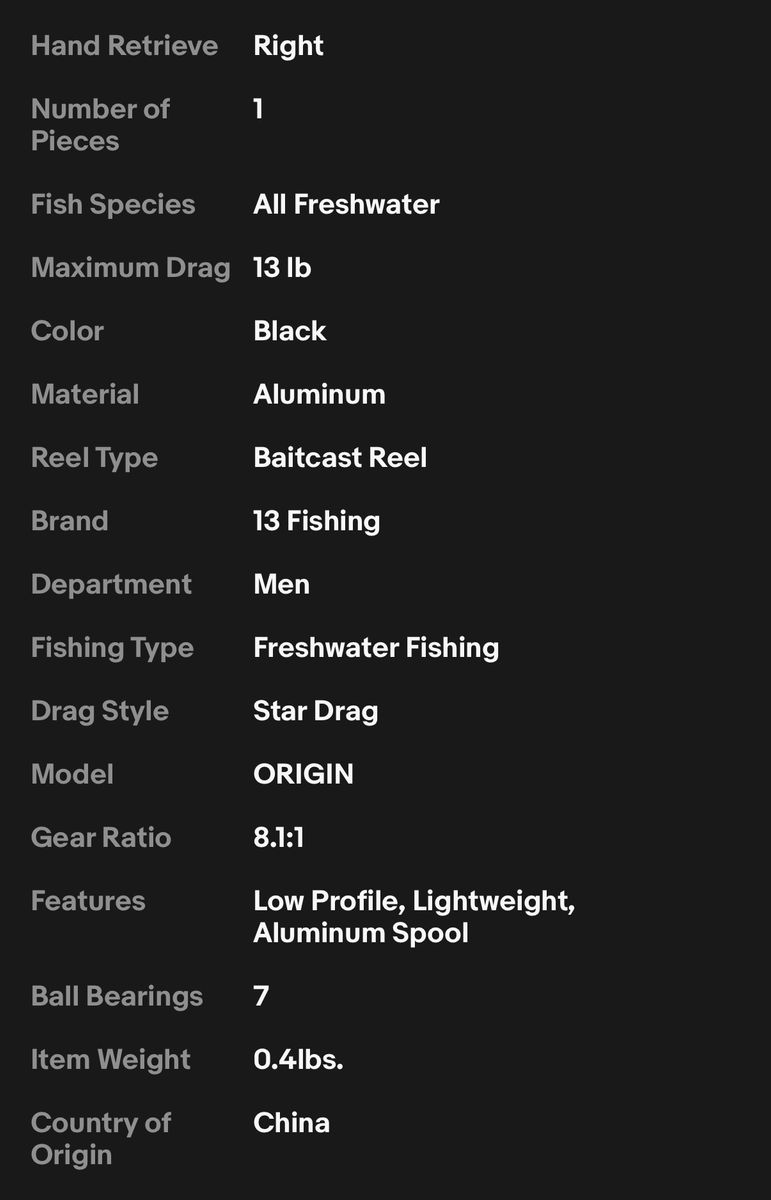Select the 'ORIGIN' model value
The image size is (771, 1200).
pos(303,774)
